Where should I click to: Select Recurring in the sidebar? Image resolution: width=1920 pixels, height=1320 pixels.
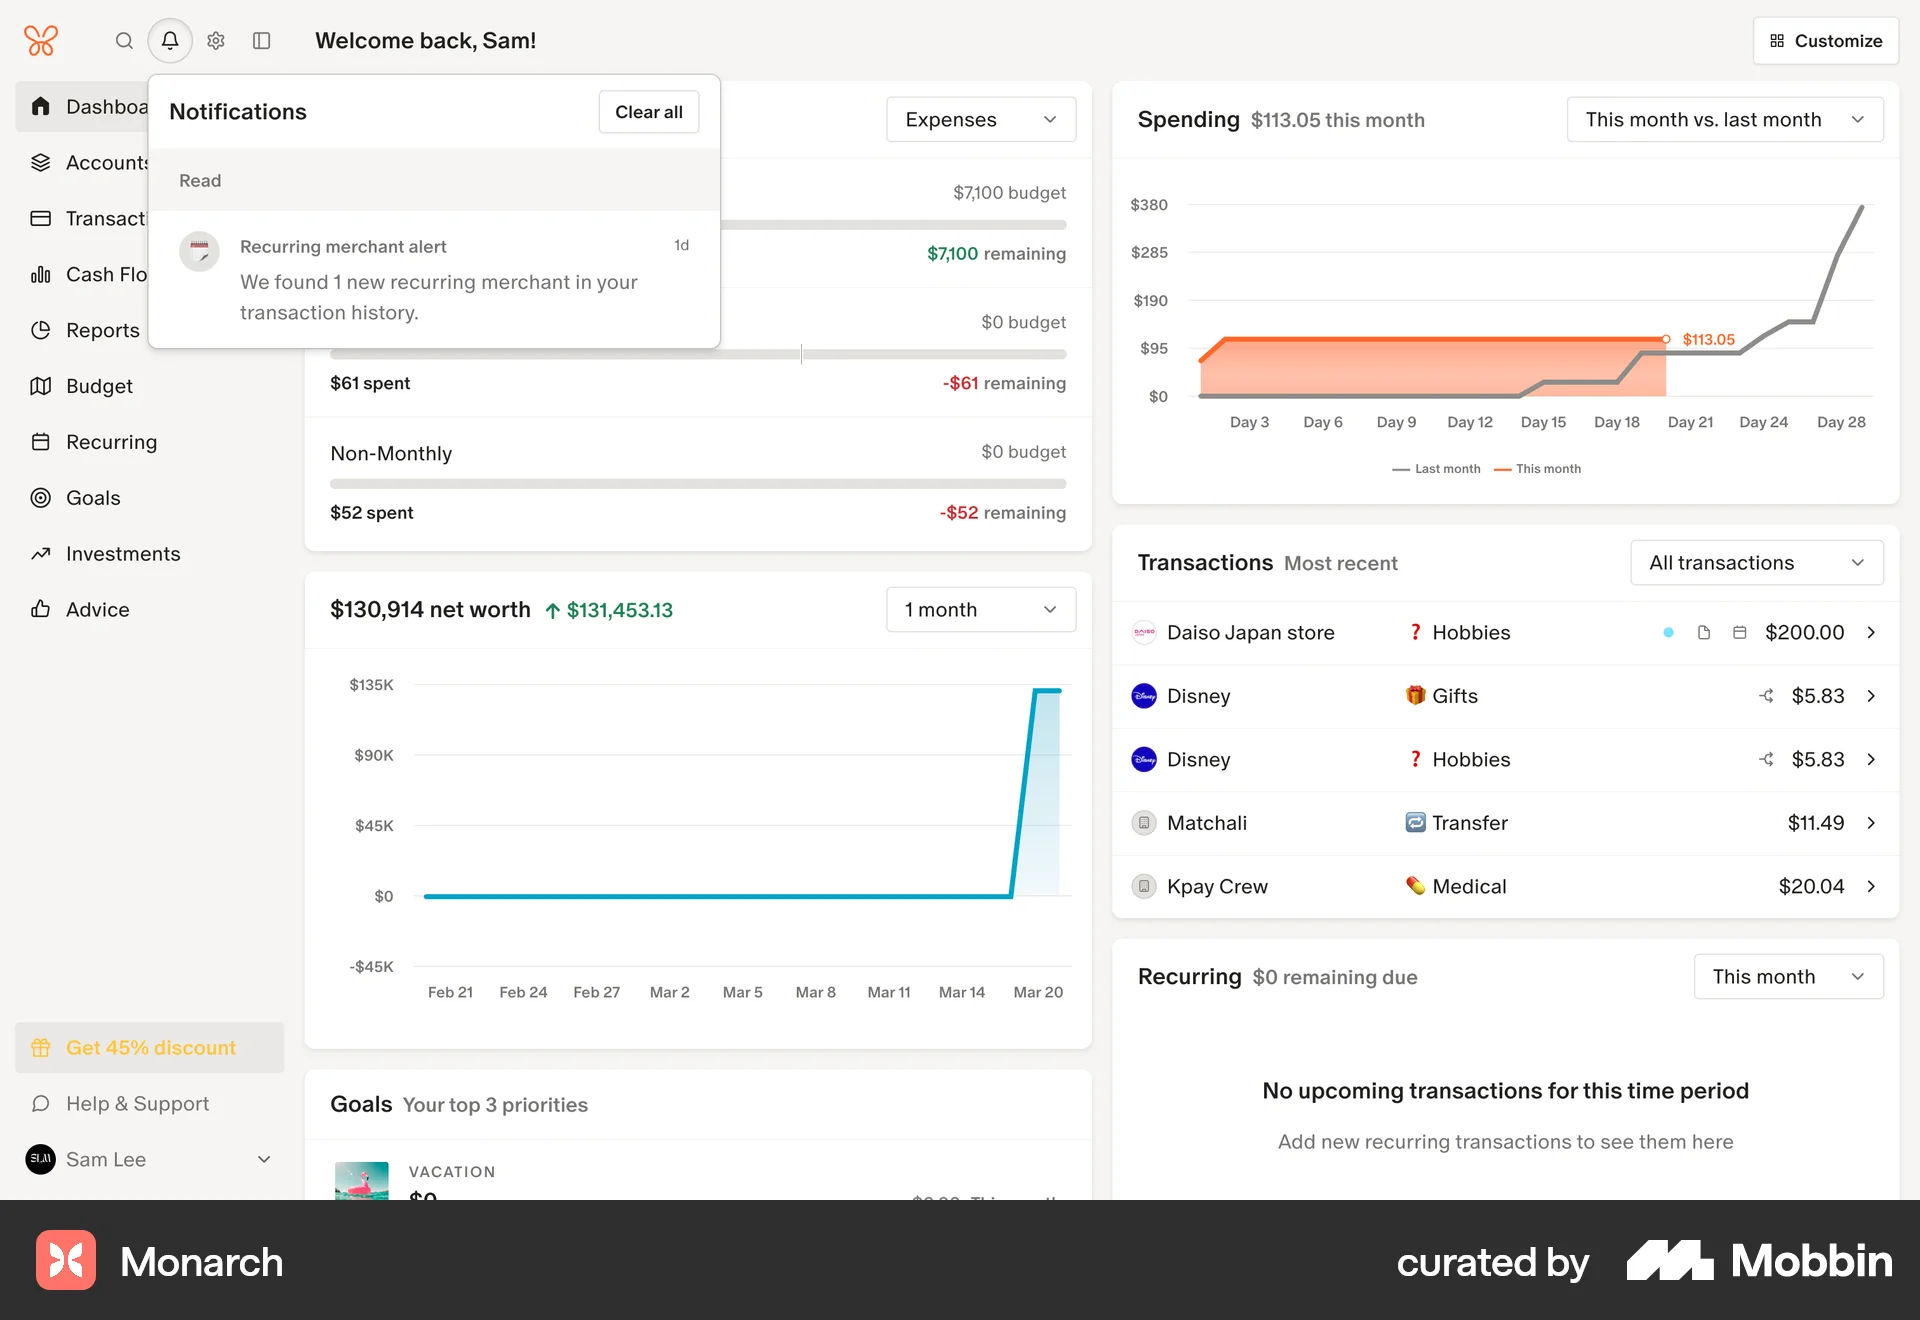tap(111, 442)
